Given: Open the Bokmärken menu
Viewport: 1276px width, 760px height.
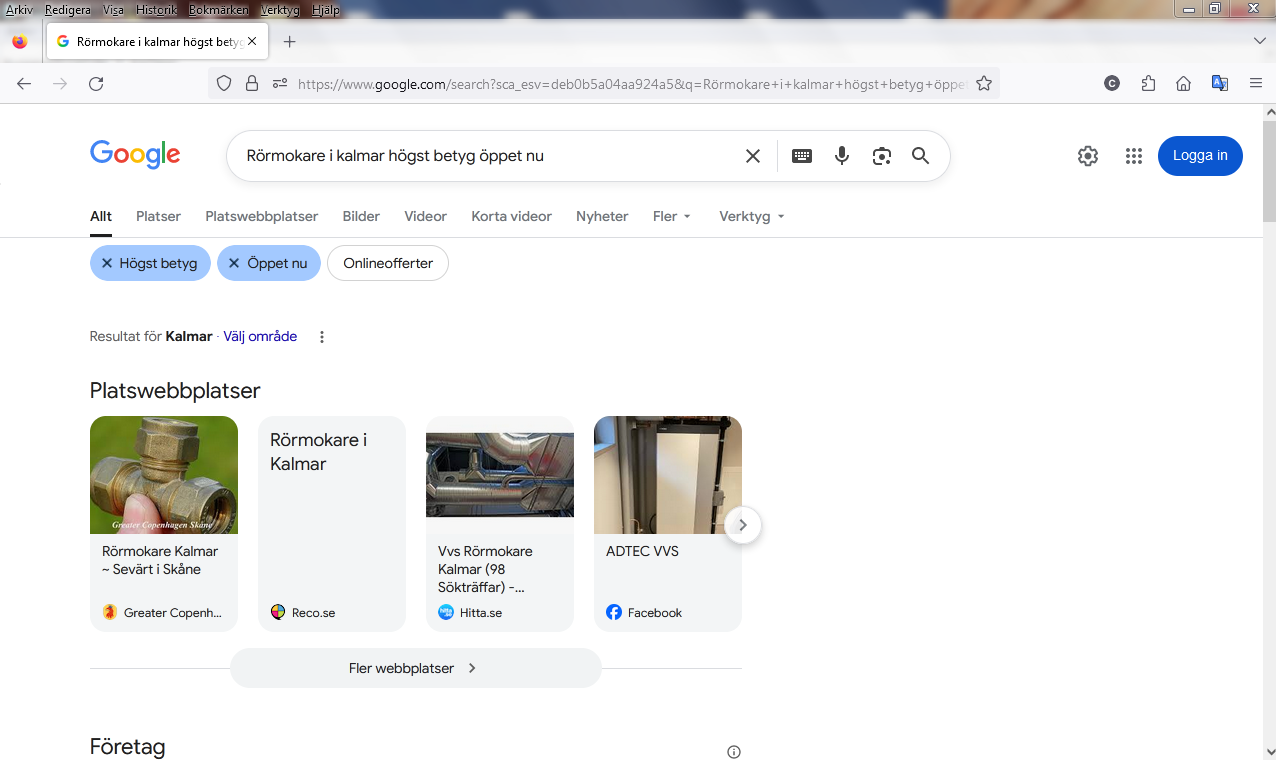Looking at the screenshot, I should [x=217, y=10].
